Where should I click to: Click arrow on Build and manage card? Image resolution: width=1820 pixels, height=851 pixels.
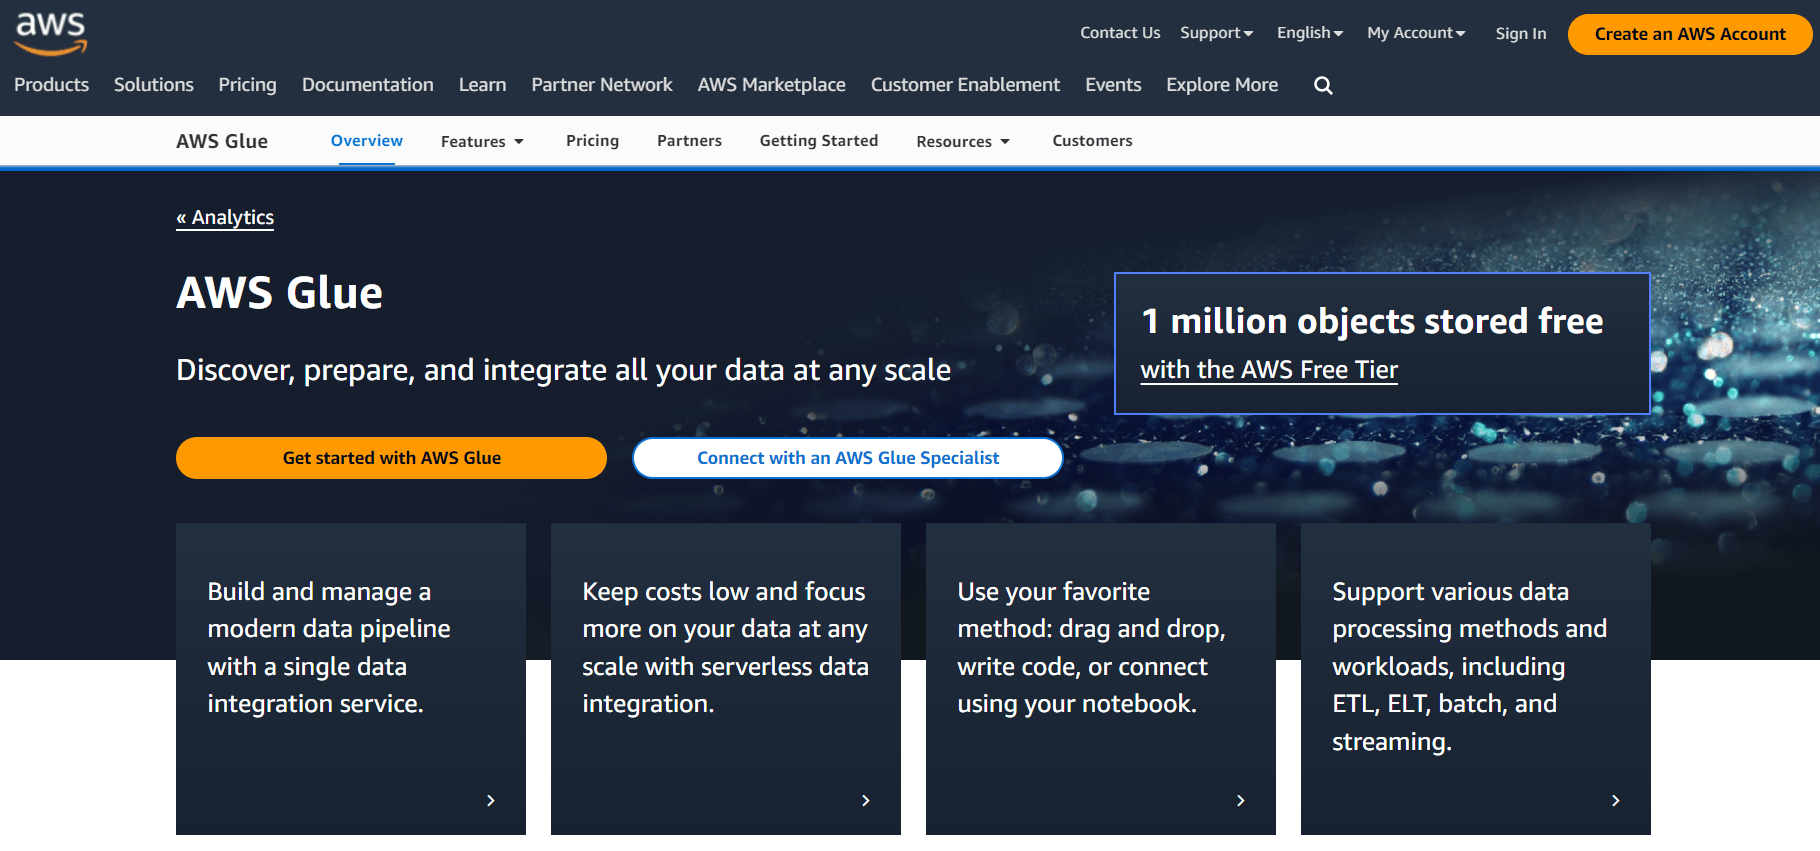(x=491, y=801)
